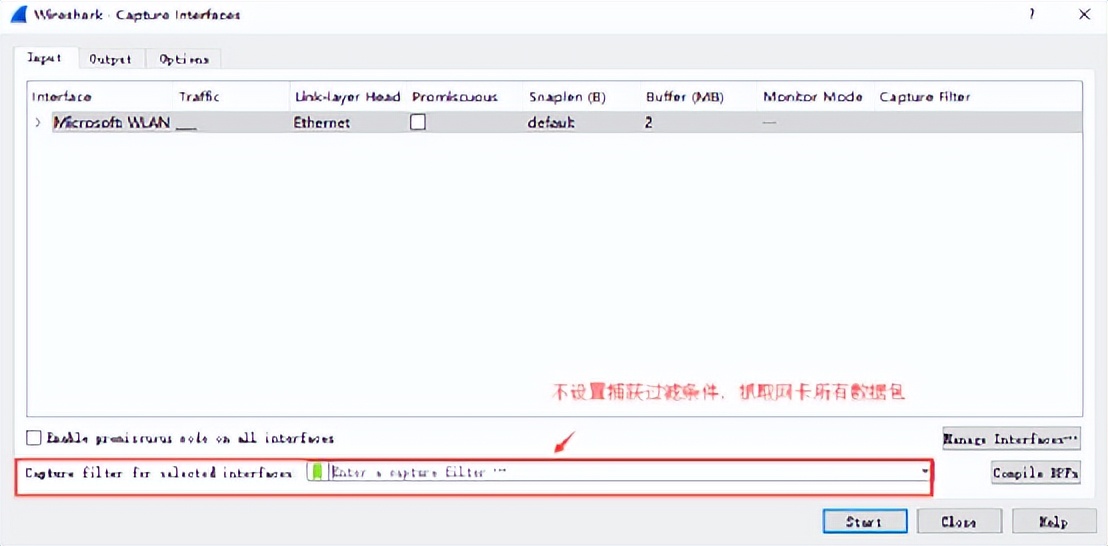Open Manage Interfaces dialog
The height and width of the screenshot is (546, 1108).
(x=1011, y=439)
